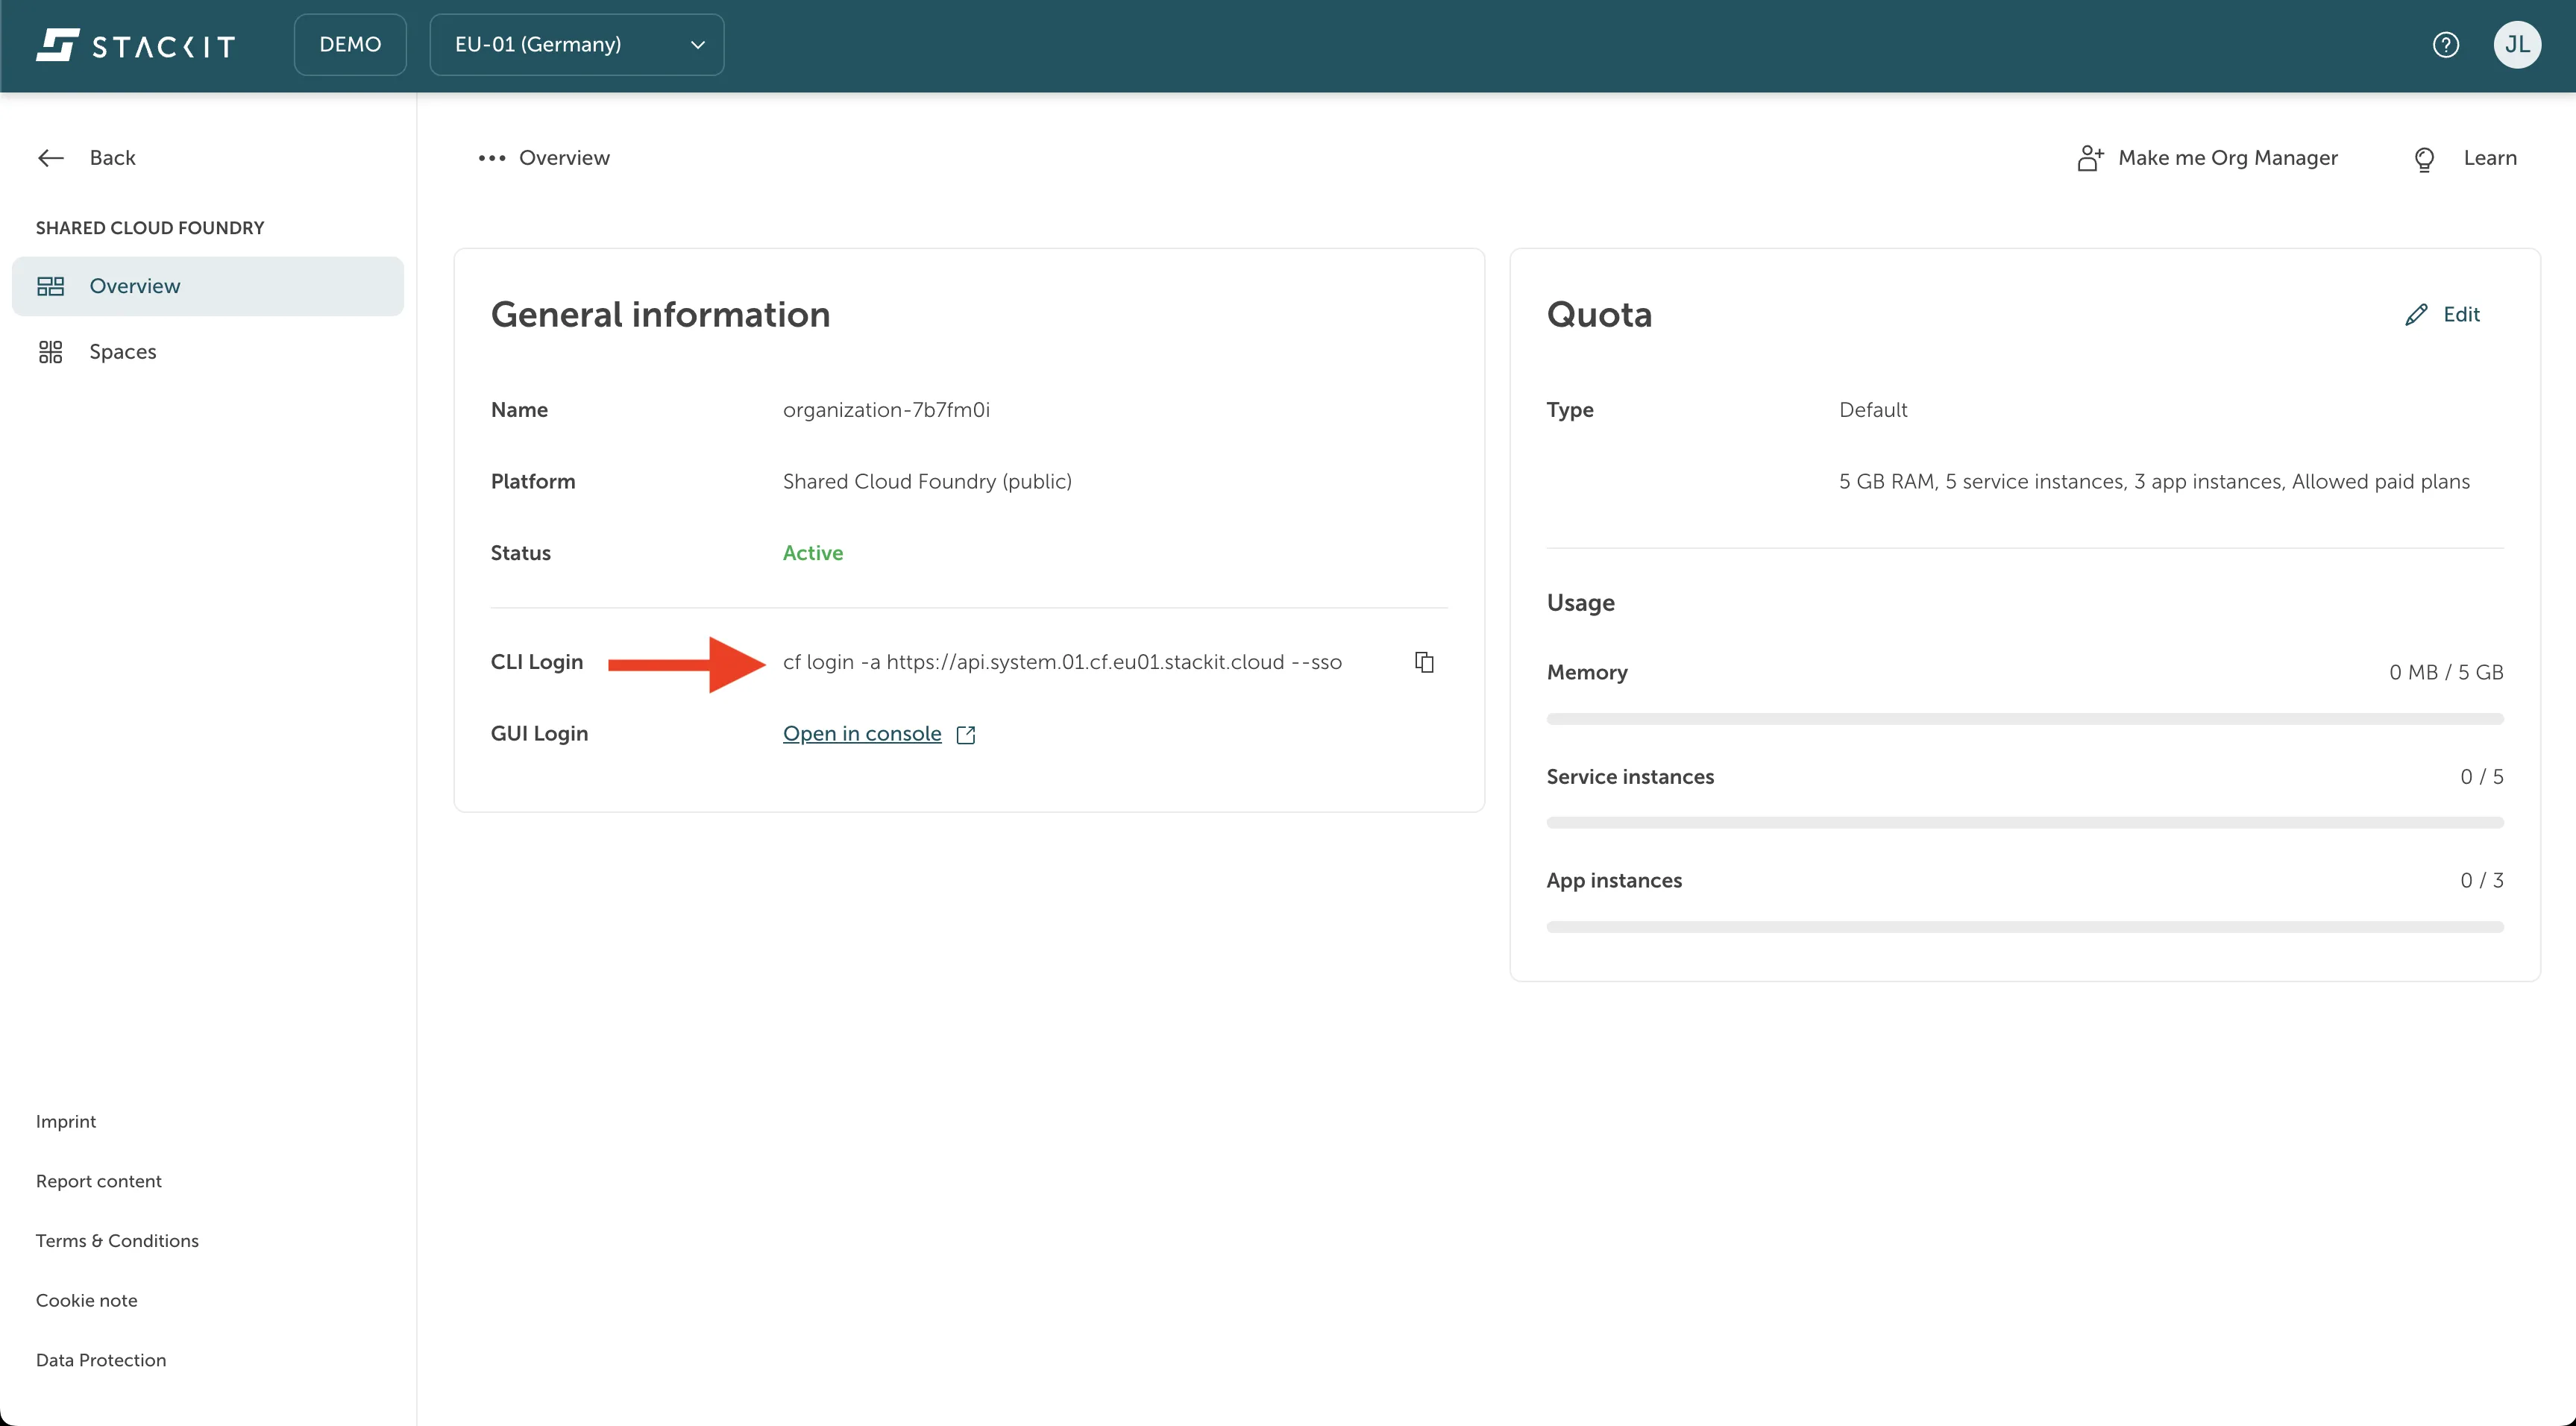This screenshot has height=1426, width=2576.
Task: Click the Data Protection footer entry
Action: point(101,1359)
